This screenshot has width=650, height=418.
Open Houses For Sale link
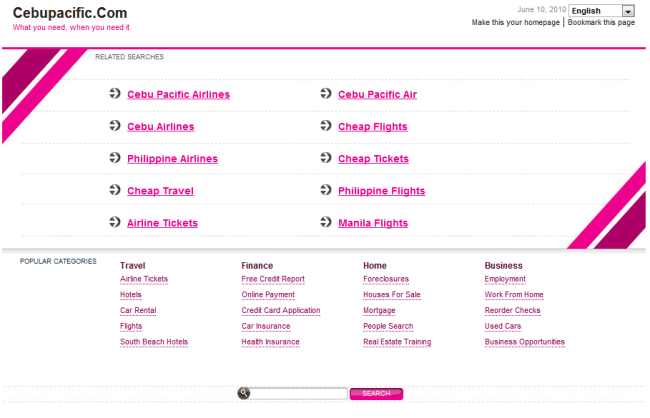tap(392, 295)
